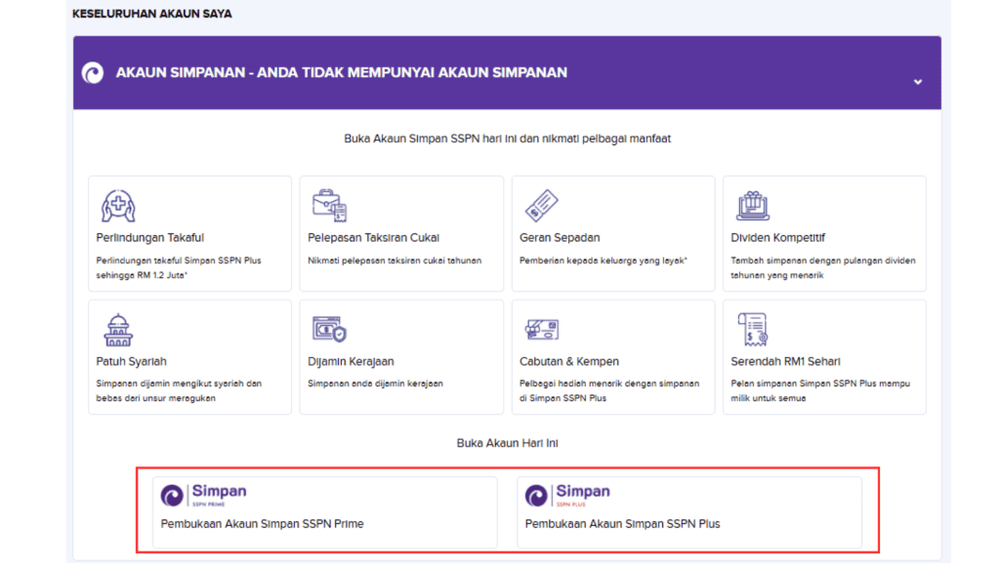This screenshot has width=1000, height=563.
Task: Click the Simpan SSPN Prime logo
Action: pyautogui.click(x=203, y=495)
